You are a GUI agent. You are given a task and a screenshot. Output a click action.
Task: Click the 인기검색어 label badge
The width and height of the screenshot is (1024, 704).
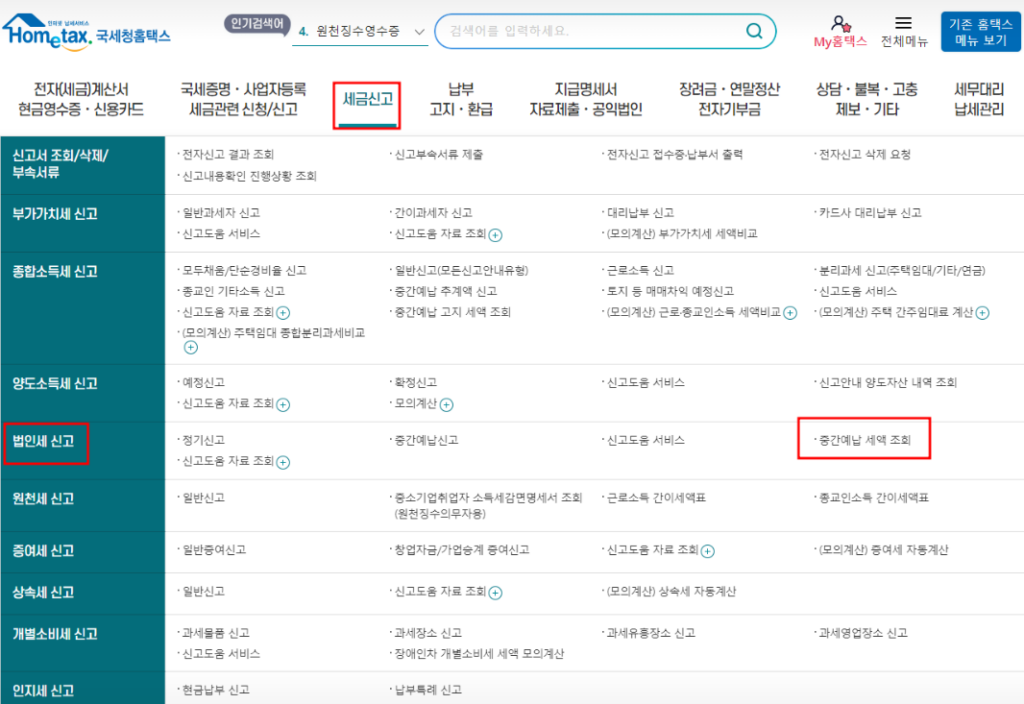257,24
